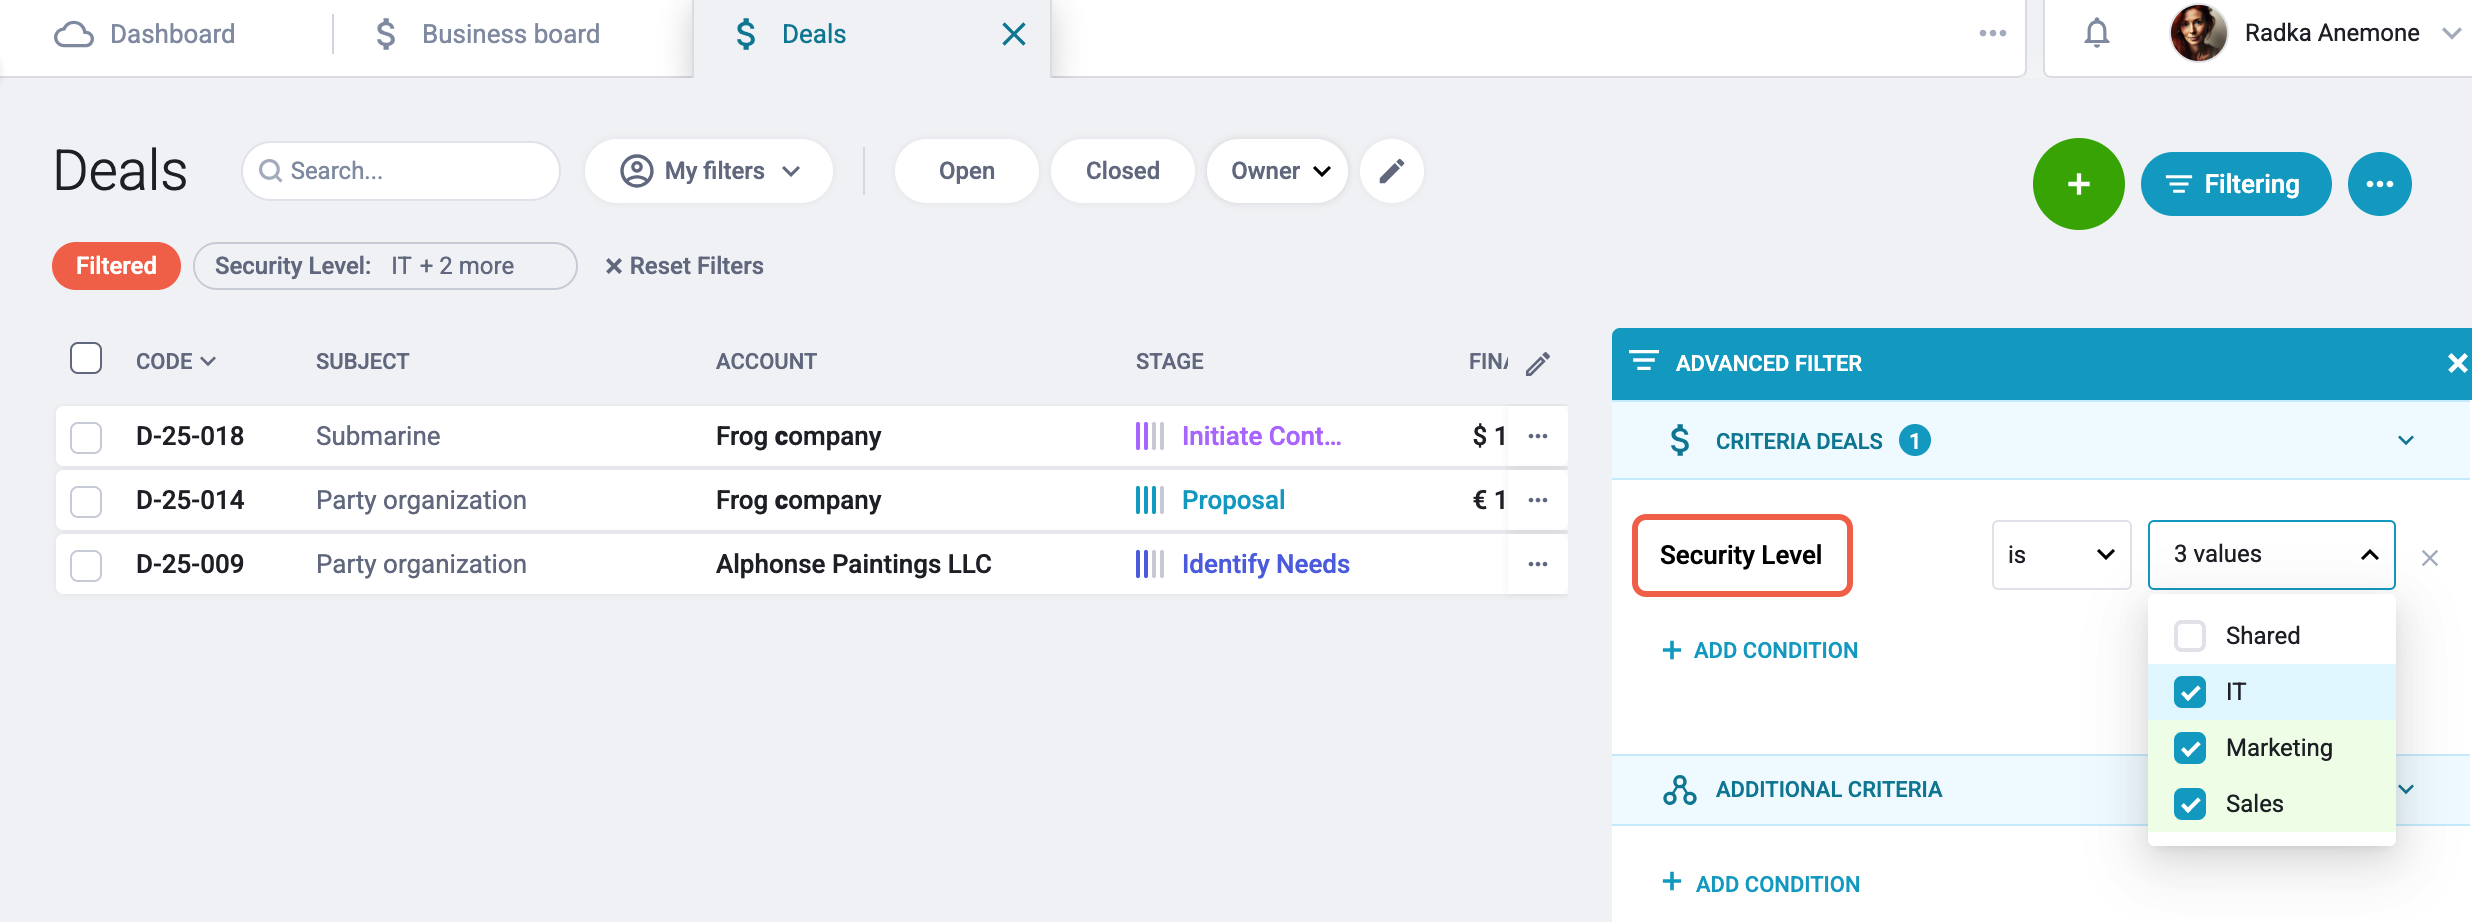Click Proposal stage
2472x922 pixels.
pyautogui.click(x=1233, y=500)
